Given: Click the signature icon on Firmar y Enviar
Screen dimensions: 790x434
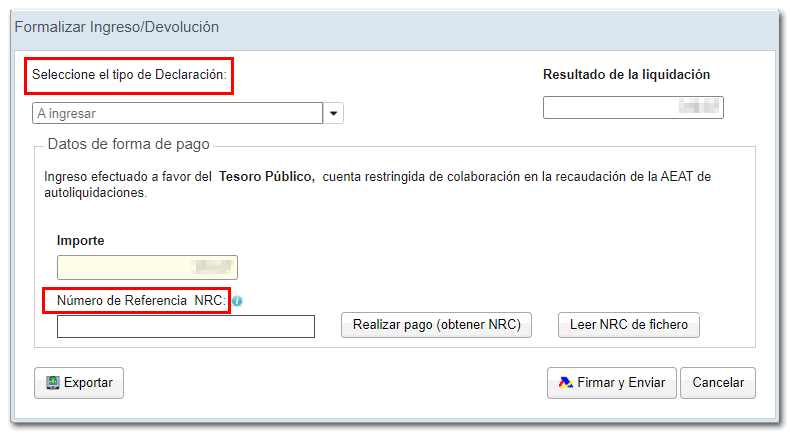Looking at the screenshot, I should (x=565, y=382).
